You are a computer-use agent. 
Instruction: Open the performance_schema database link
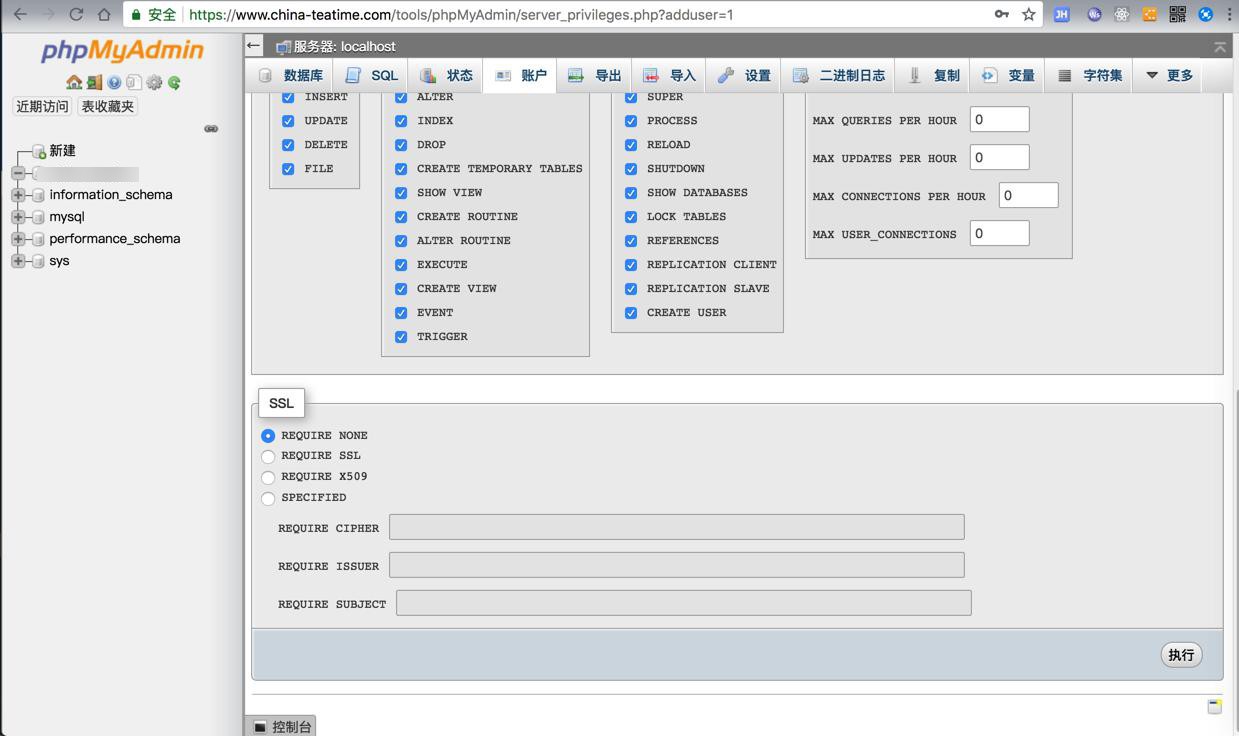(115, 239)
